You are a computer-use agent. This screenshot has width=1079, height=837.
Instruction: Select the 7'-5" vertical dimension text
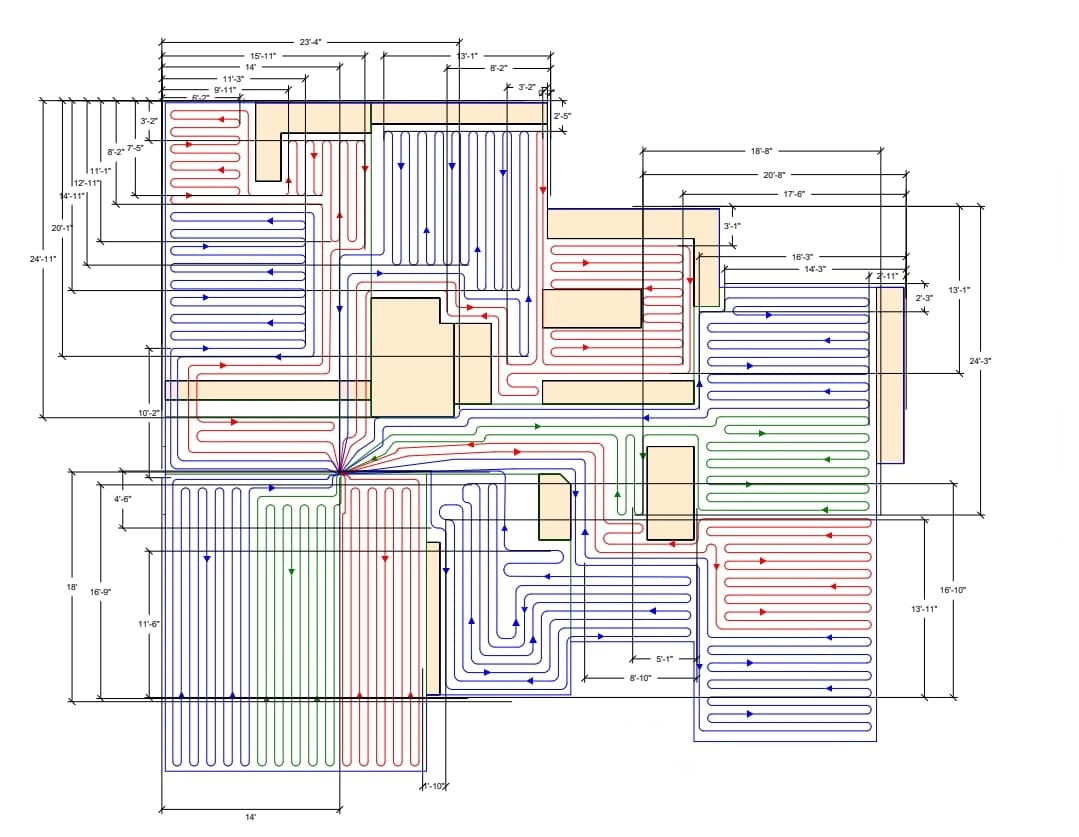tap(135, 148)
